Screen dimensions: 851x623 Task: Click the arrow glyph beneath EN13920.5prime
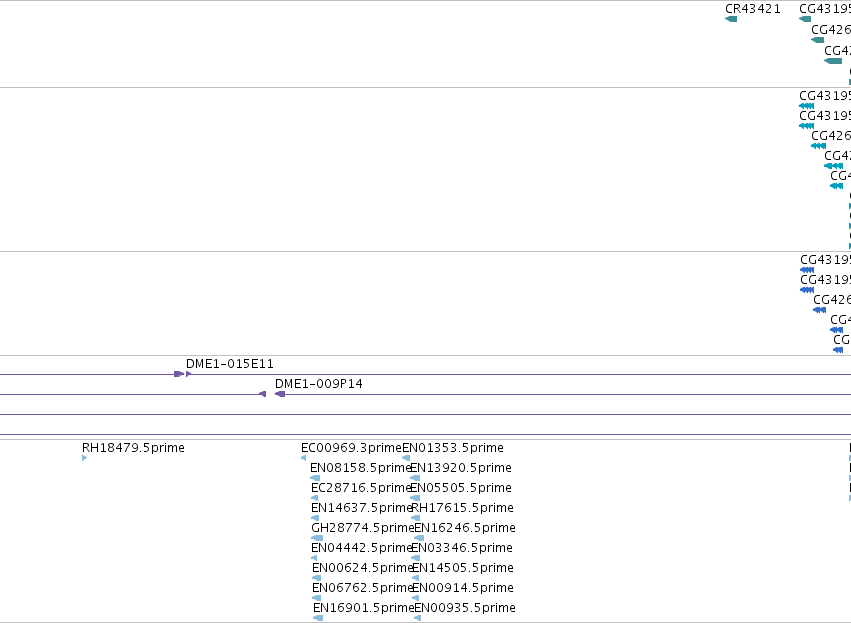tap(415, 478)
